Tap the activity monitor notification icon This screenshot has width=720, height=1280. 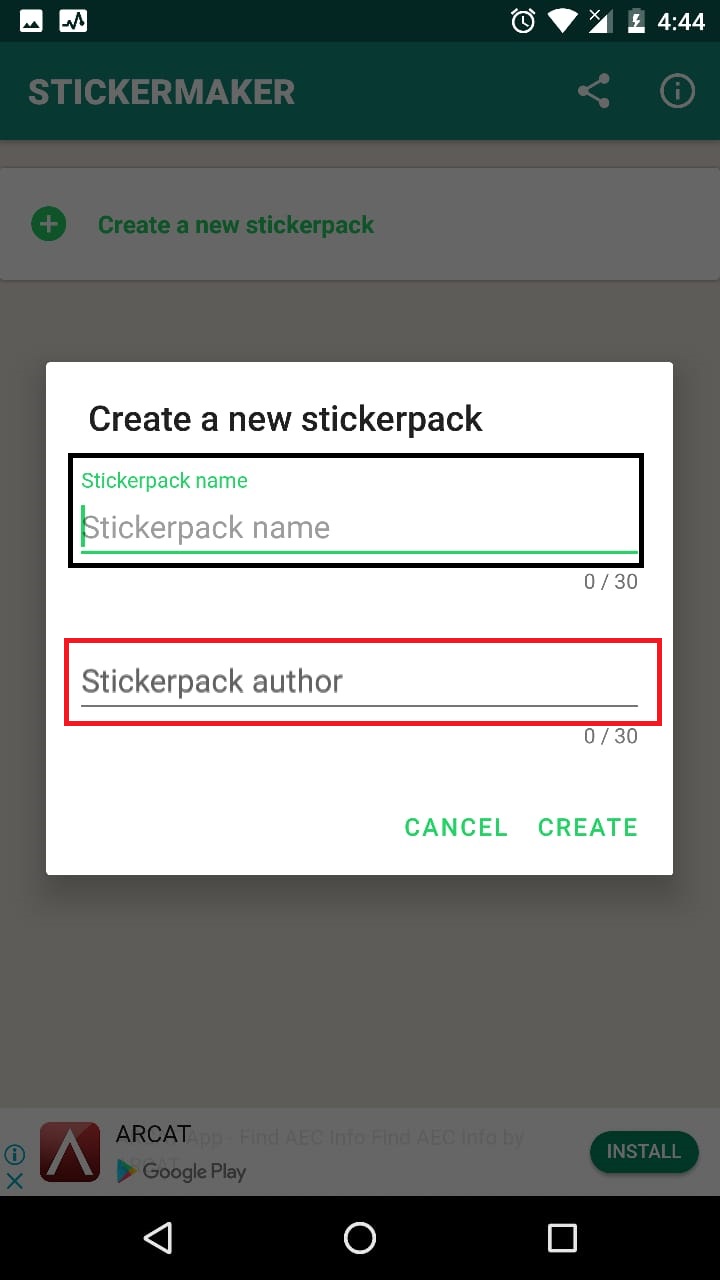tap(73, 21)
